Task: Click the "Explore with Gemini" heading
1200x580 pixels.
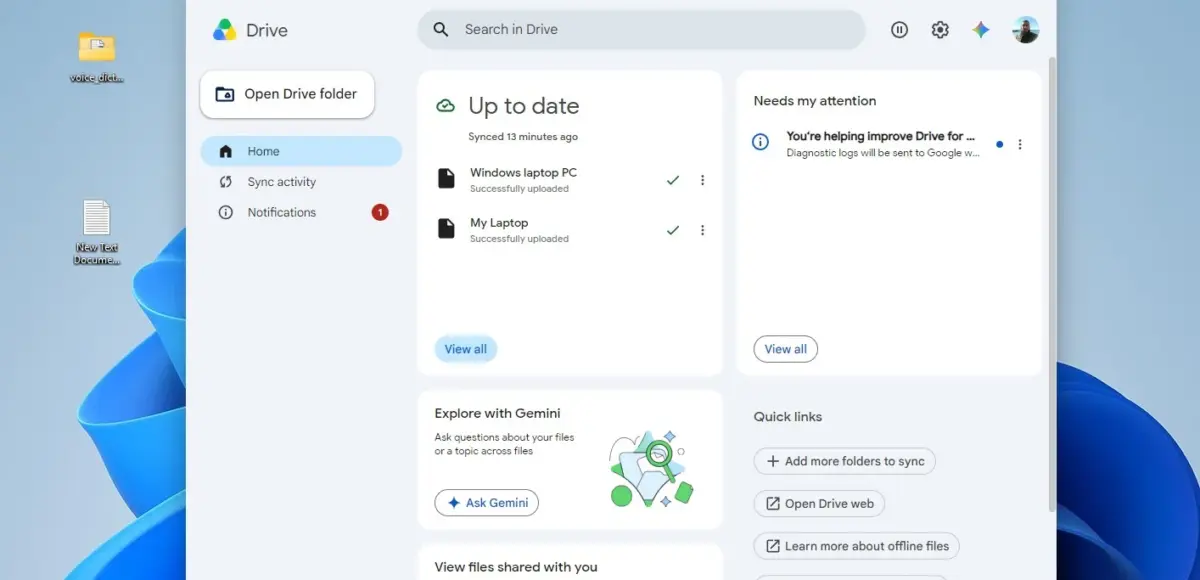Action: [497, 413]
